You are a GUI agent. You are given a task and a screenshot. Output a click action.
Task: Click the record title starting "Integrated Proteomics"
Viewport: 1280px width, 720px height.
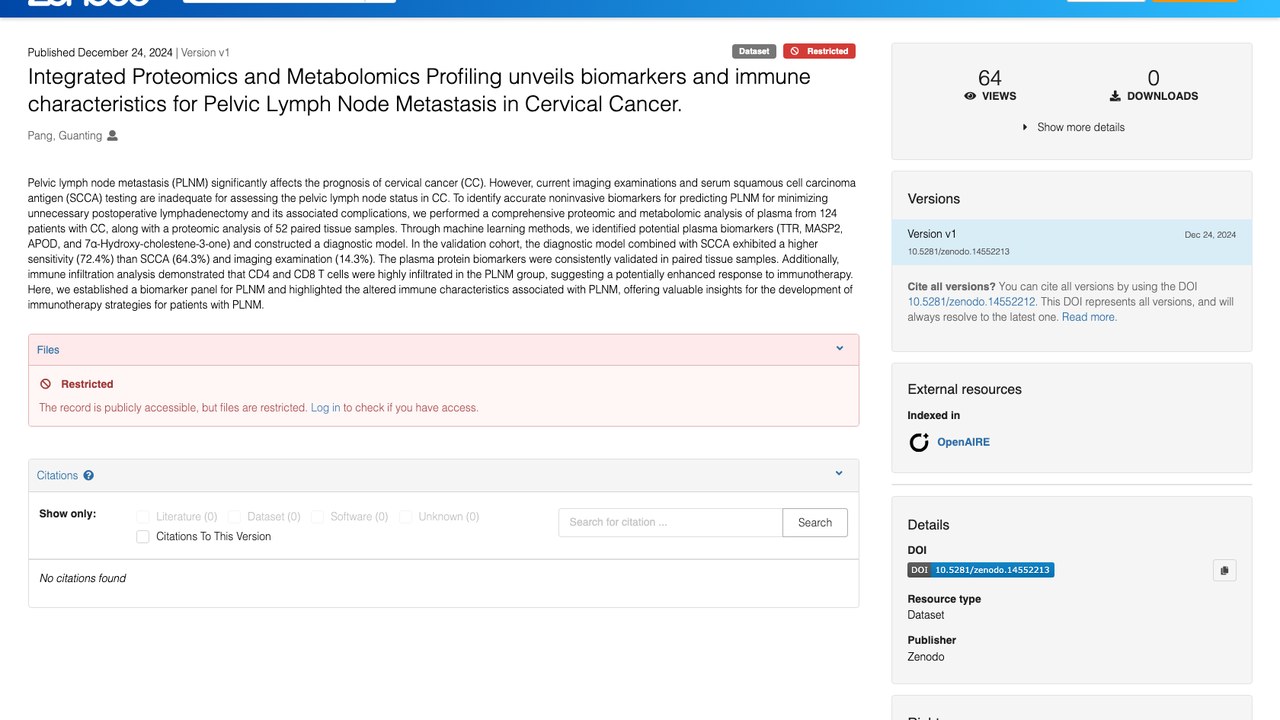tap(419, 90)
